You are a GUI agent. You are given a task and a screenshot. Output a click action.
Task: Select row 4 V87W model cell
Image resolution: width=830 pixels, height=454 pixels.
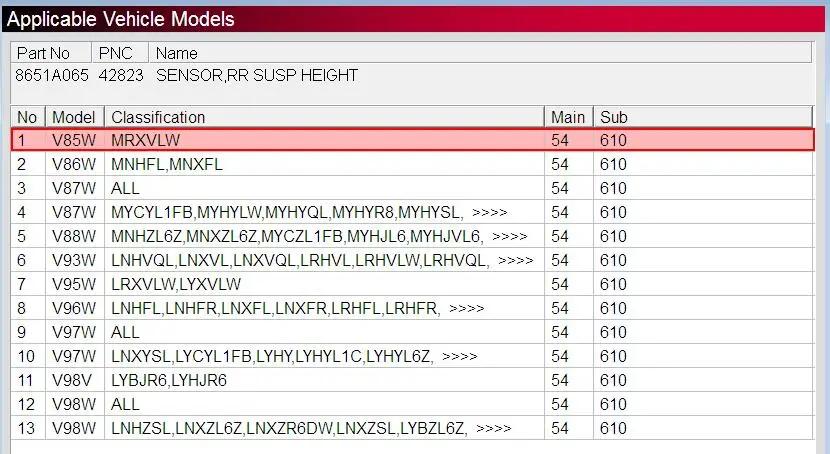[x=74, y=212]
